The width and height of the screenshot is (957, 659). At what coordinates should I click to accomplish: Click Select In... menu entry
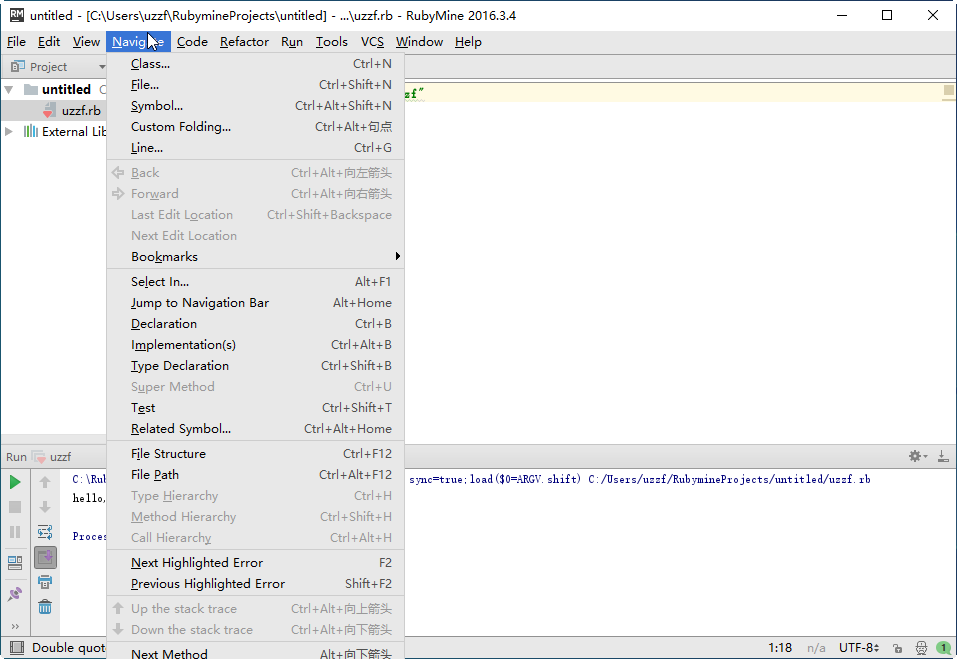pos(255,281)
